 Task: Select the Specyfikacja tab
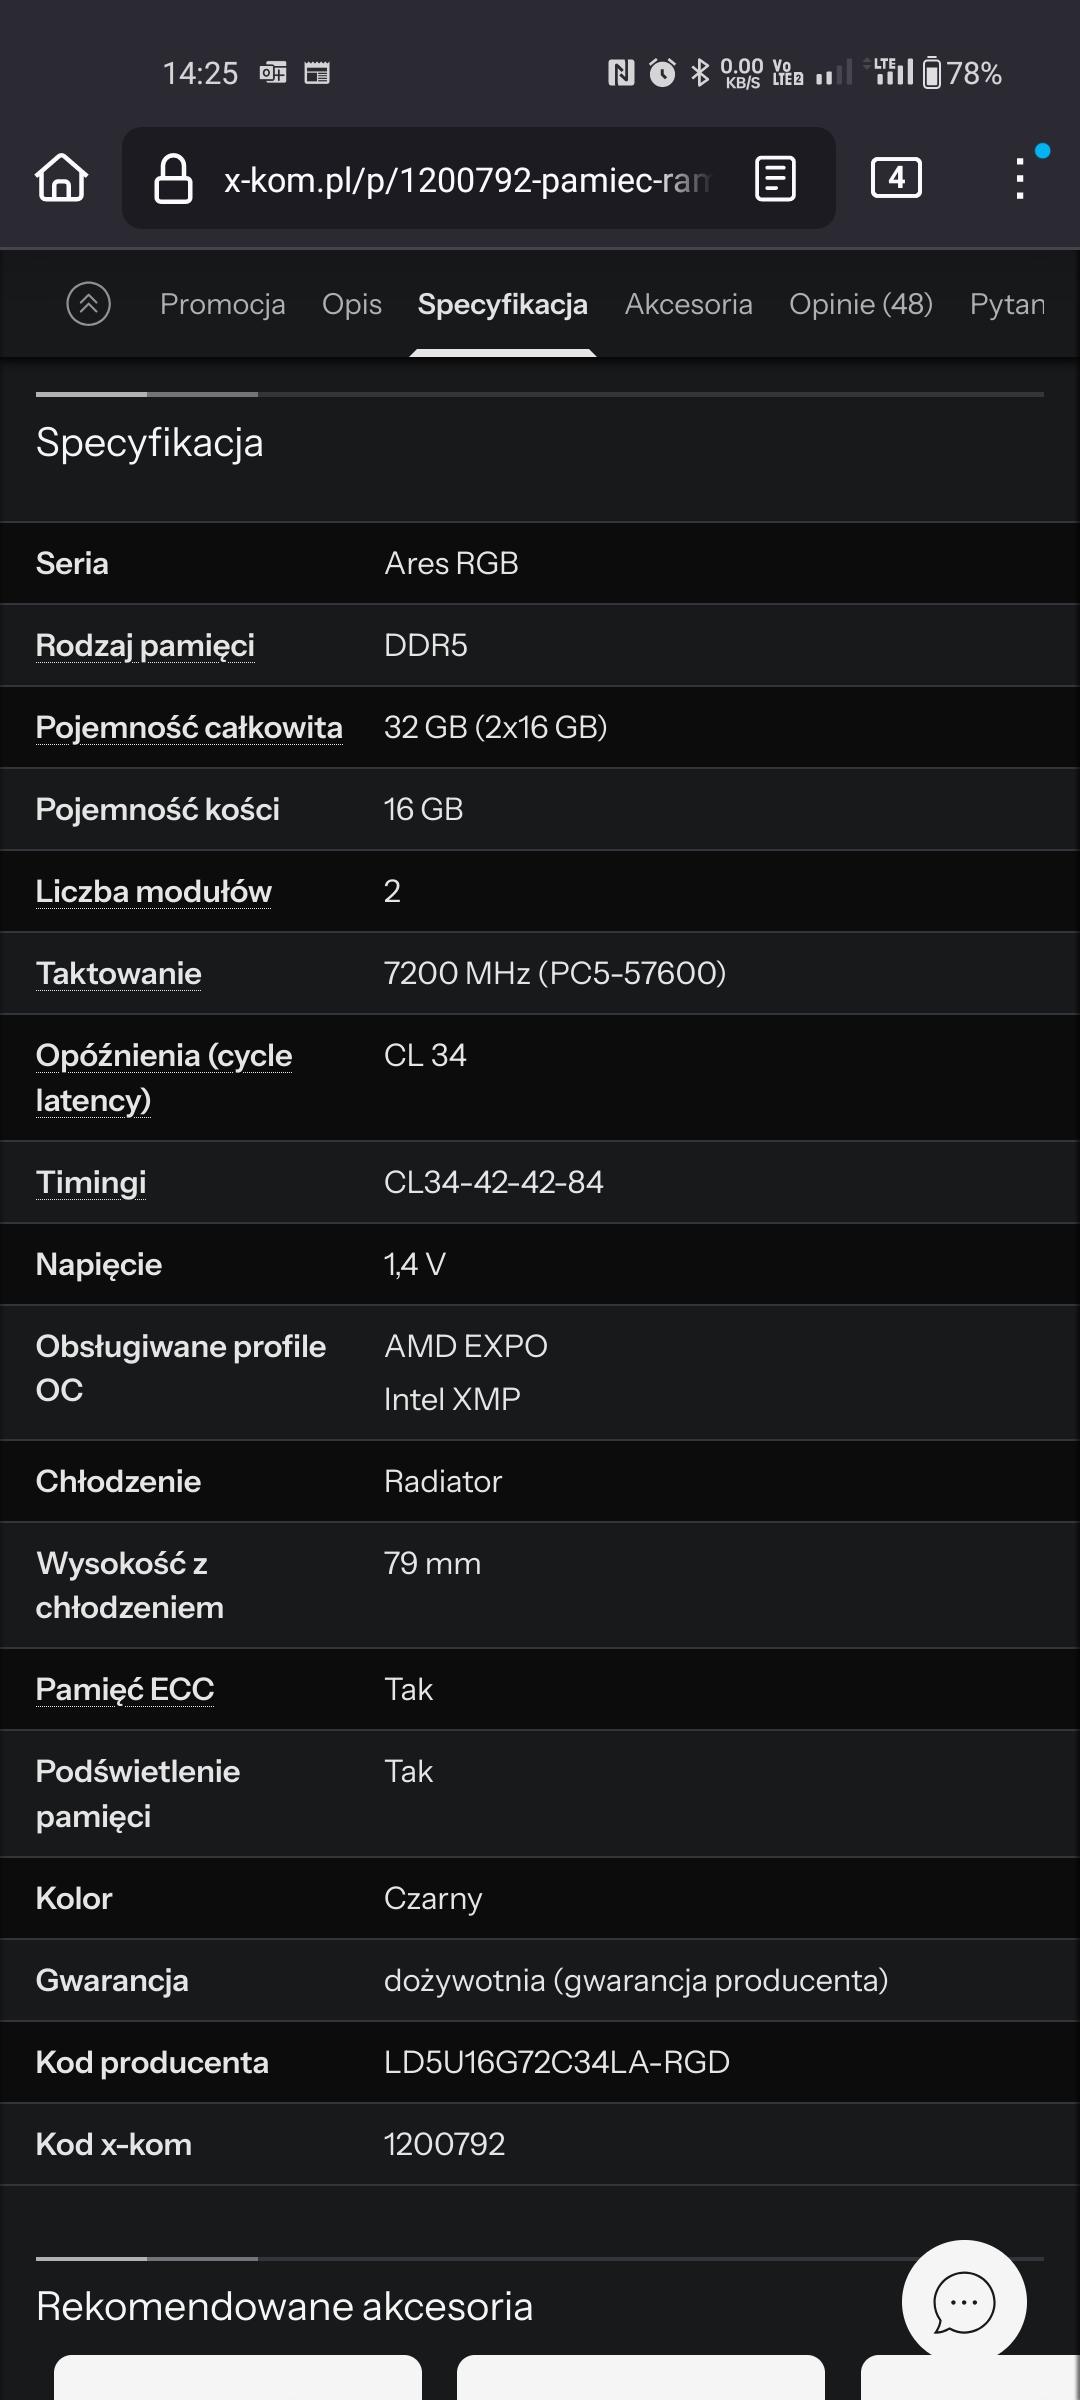(x=502, y=304)
